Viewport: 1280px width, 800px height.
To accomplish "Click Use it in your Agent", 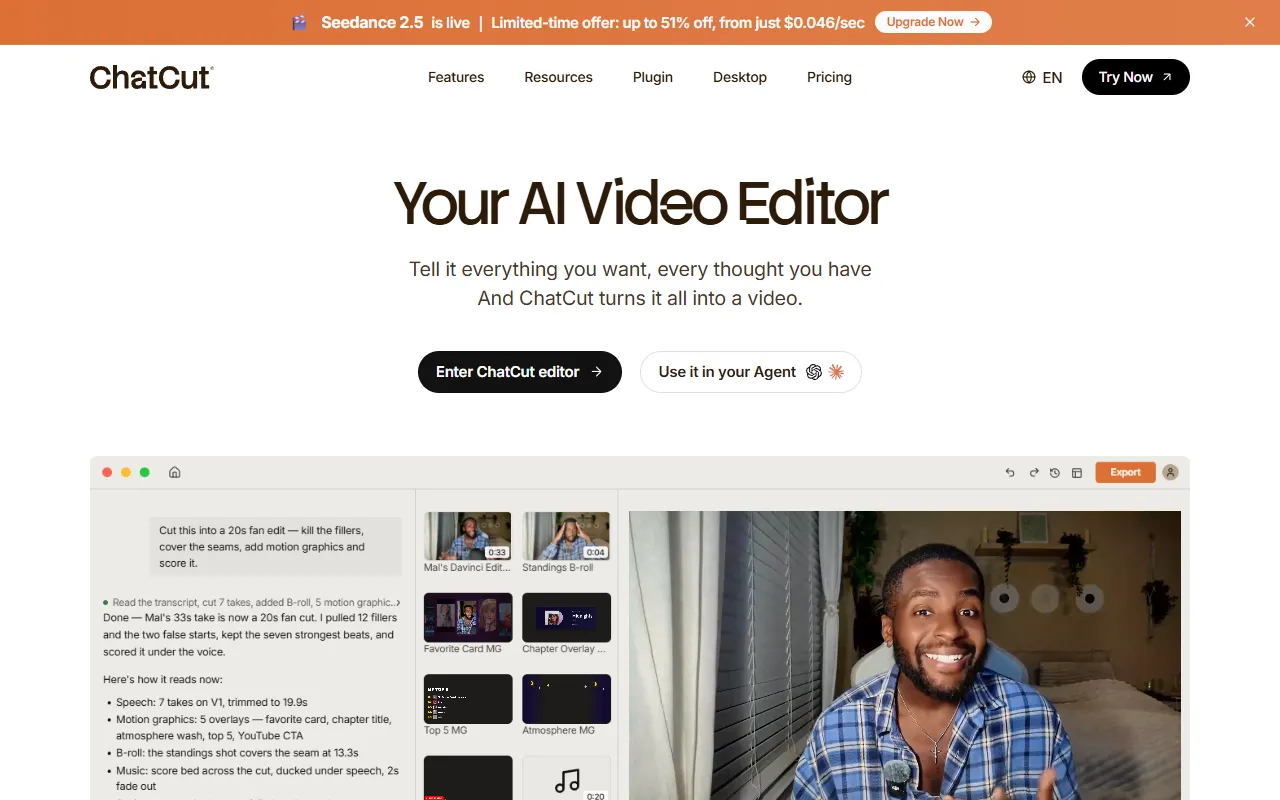I will [751, 372].
